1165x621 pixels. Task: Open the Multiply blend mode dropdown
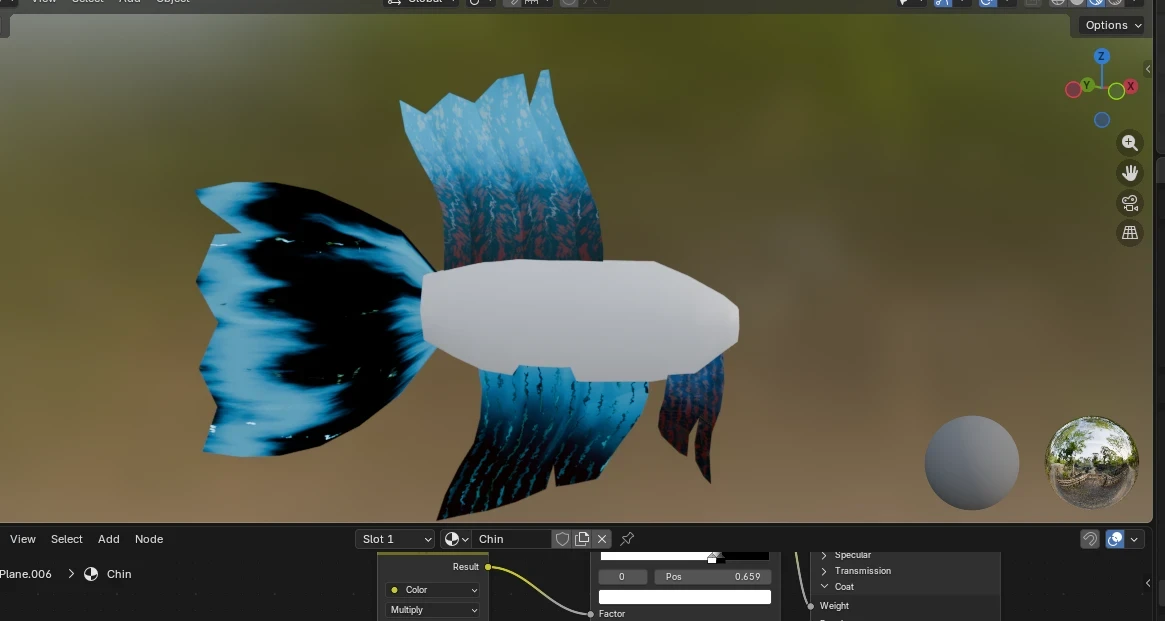click(x=432, y=610)
